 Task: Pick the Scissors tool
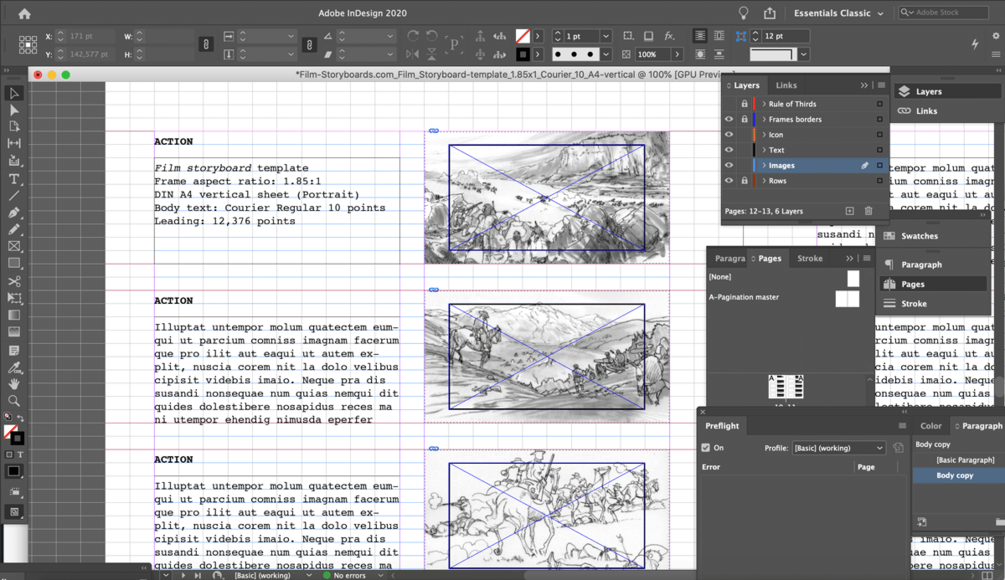(x=14, y=281)
